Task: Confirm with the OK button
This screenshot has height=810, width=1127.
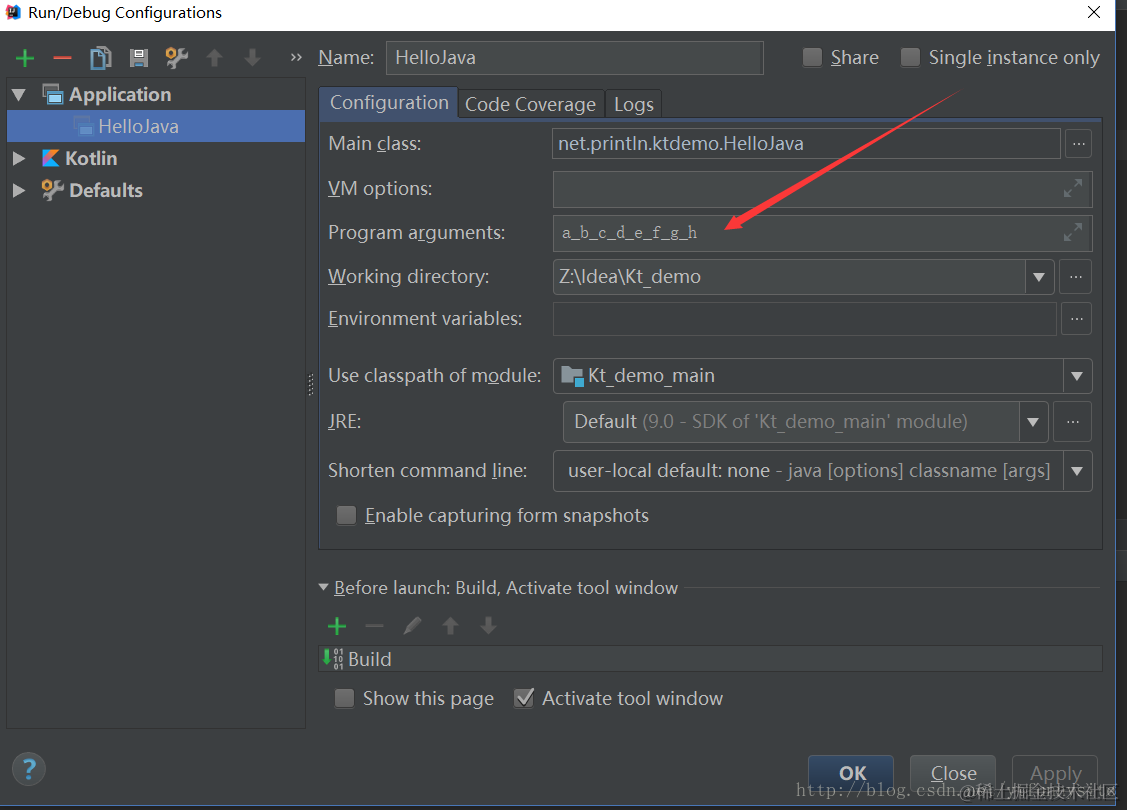Action: [852, 773]
